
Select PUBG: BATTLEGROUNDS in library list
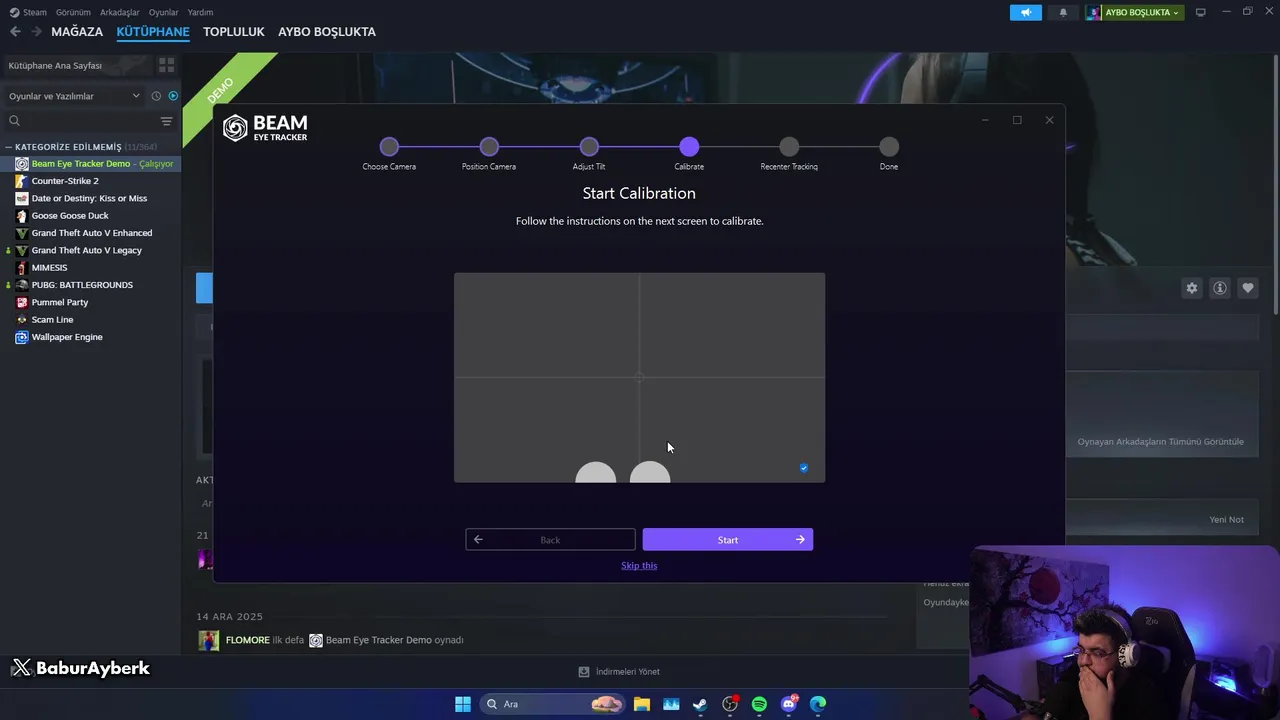click(82, 285)
